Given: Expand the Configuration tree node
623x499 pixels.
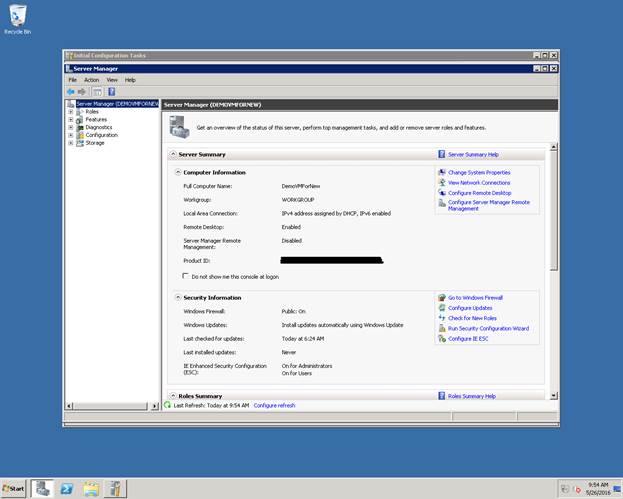Looking at the screenshot, I should (71, 135).
